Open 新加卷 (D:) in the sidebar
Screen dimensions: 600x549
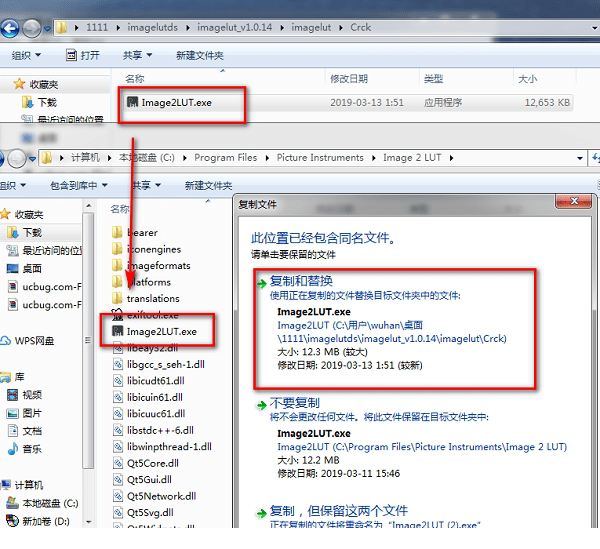click(x=38, y=521)
